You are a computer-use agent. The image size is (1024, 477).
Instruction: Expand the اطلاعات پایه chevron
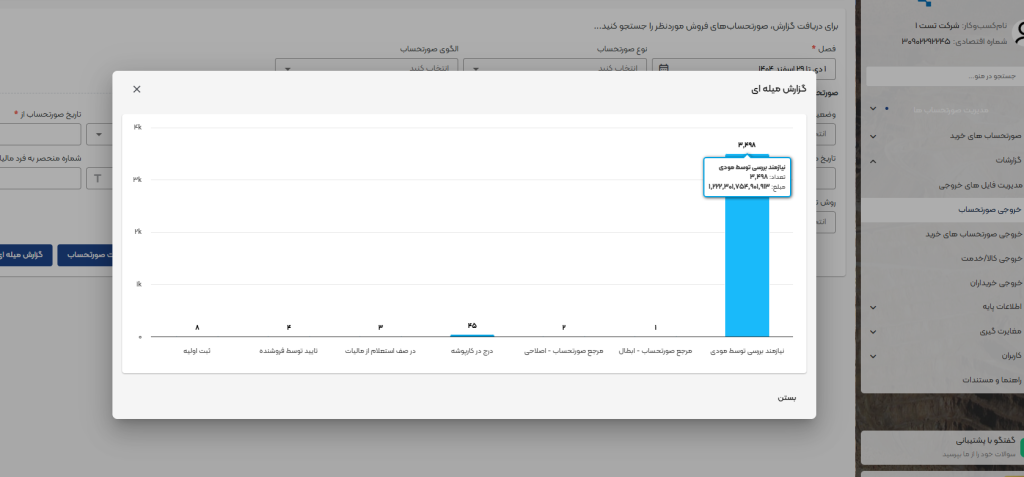(872, 307)
